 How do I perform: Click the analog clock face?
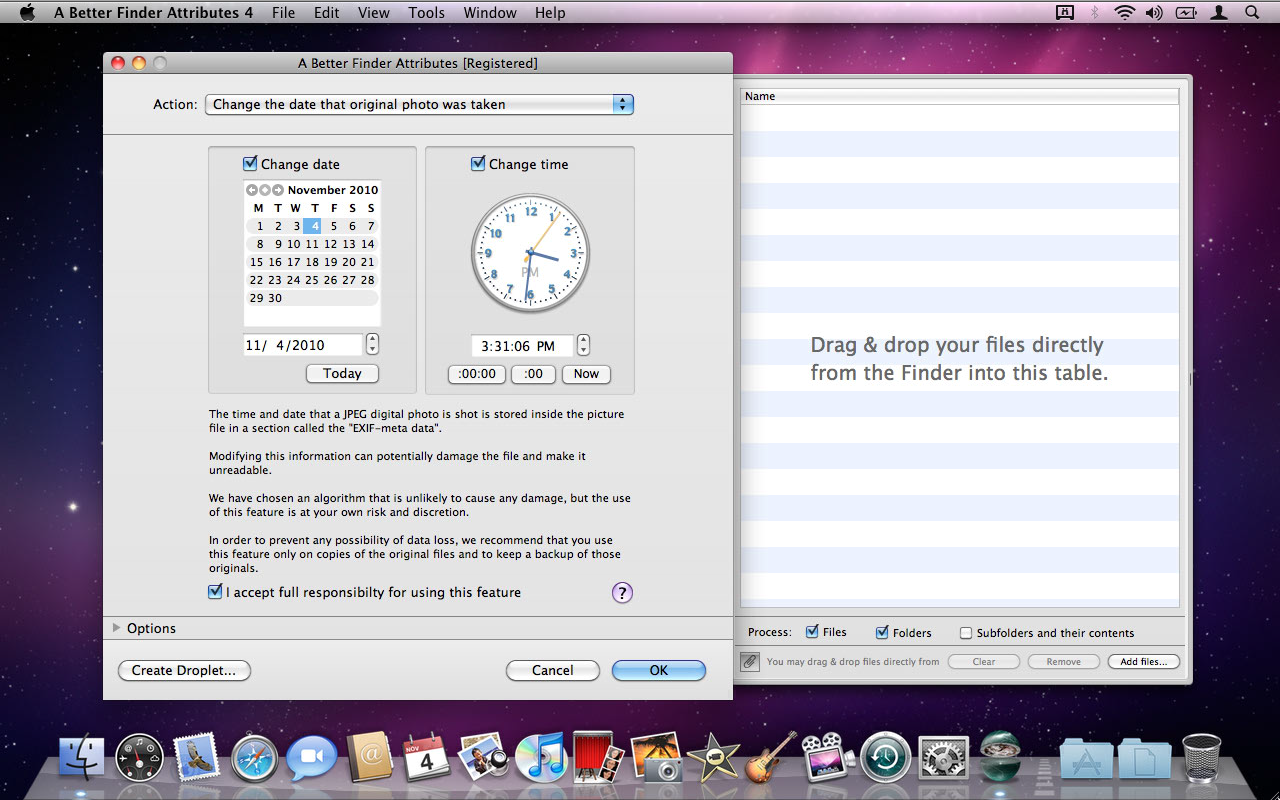tap(530, 254)
